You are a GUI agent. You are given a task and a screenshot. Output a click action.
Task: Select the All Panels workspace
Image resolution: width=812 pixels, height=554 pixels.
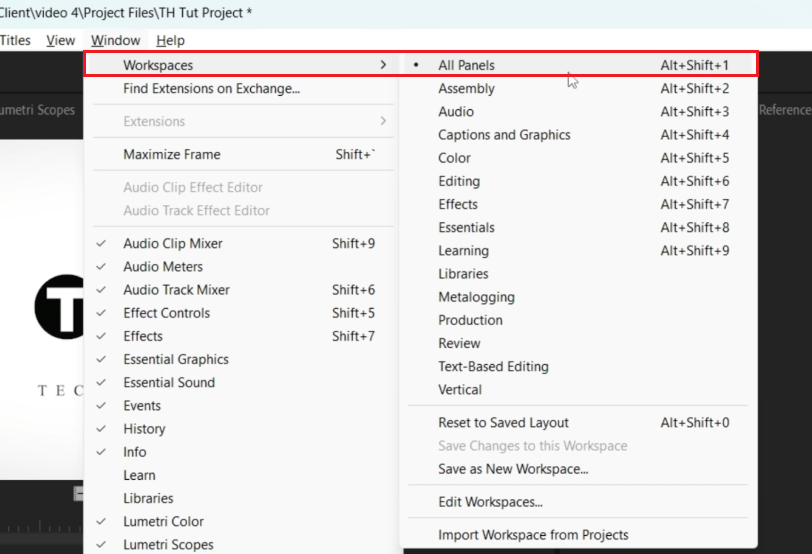[x=466, y=65]
